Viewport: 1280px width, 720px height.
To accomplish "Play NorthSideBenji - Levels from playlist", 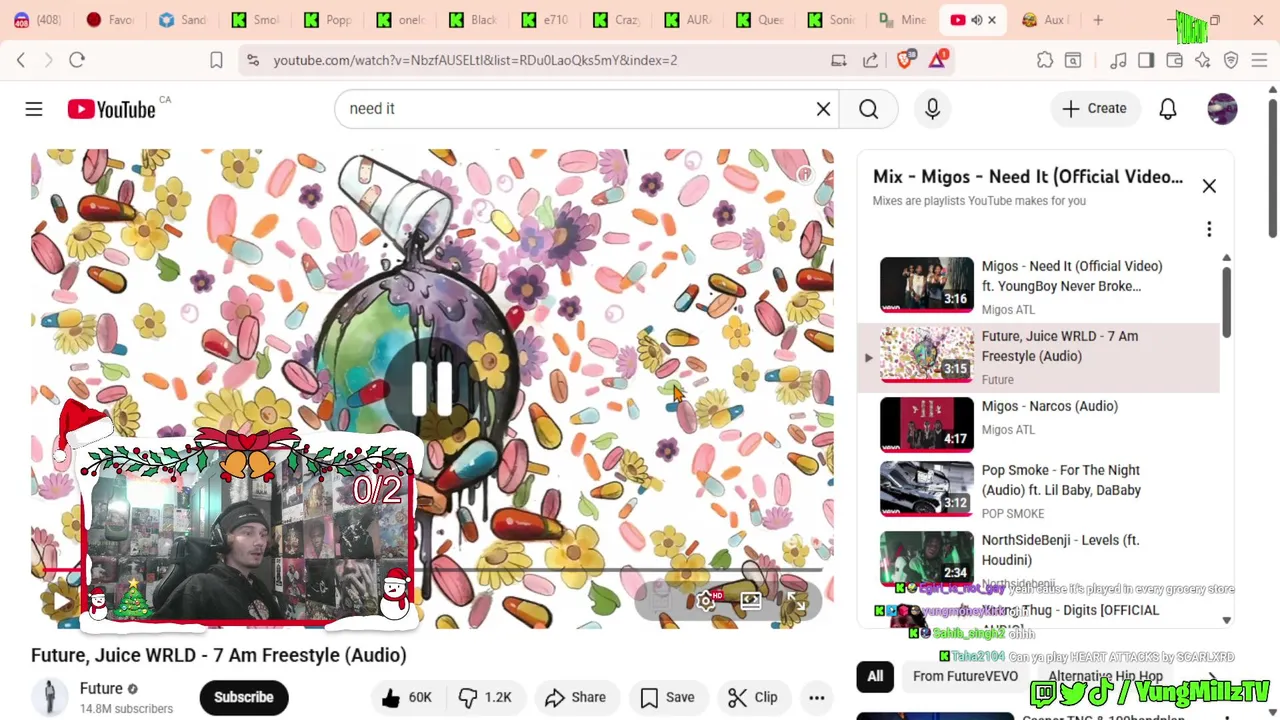I will pos(1038,560).
